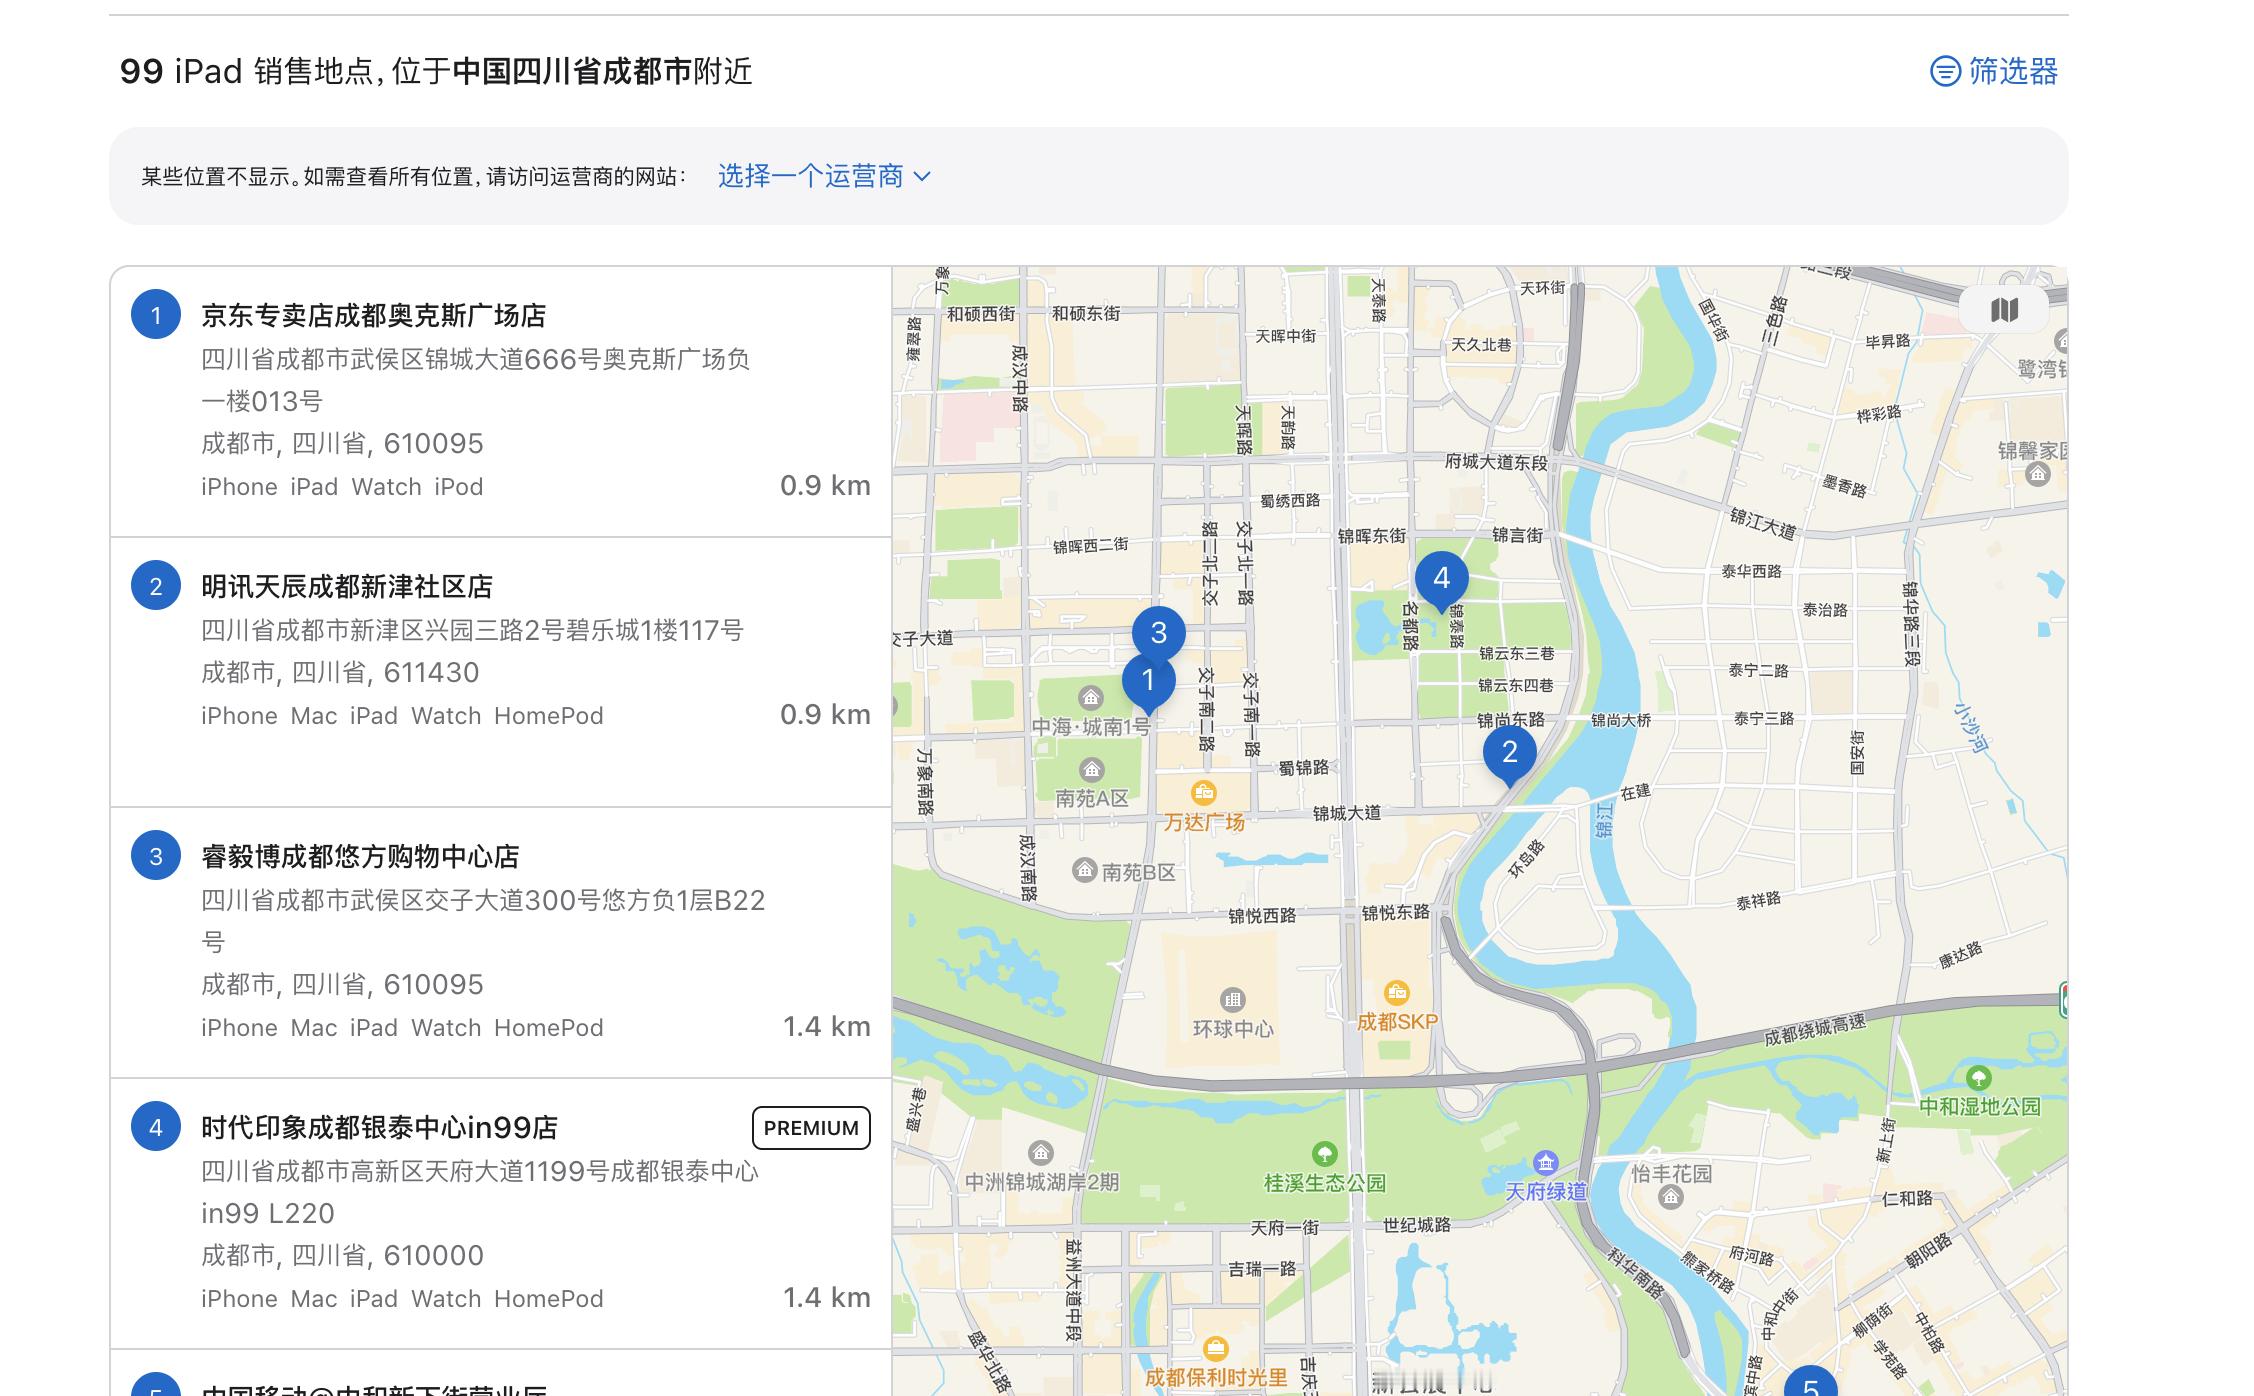Click list number badge 4

click(156, 1127)
